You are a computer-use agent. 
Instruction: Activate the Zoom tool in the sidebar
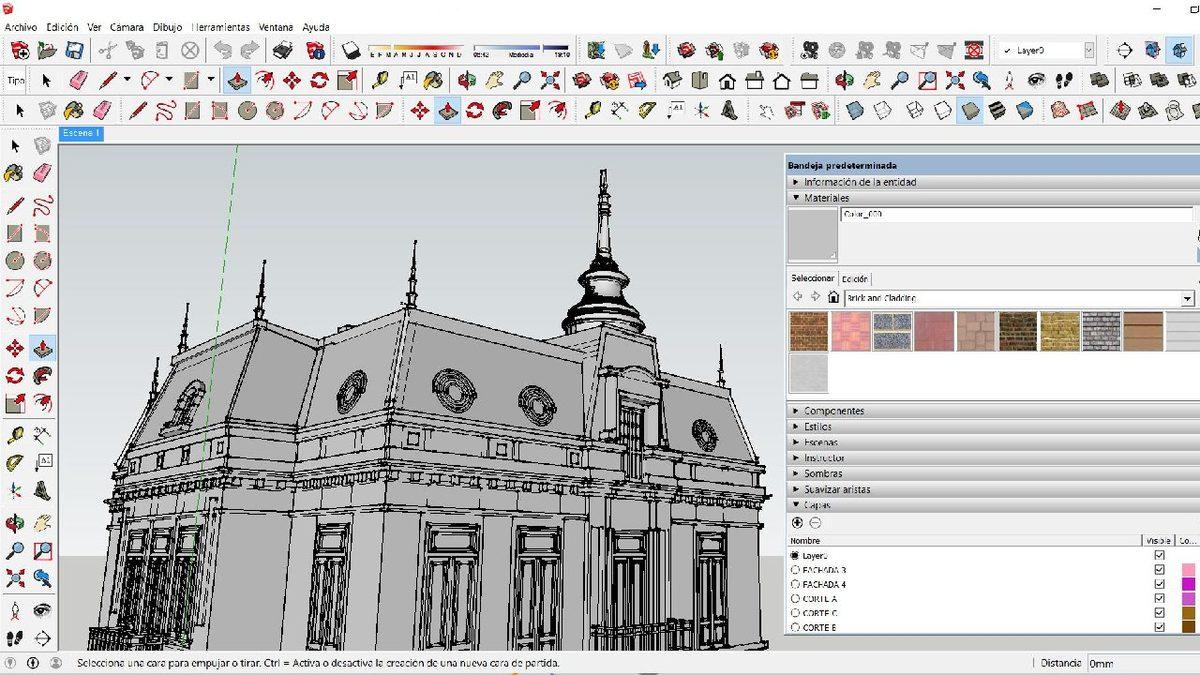tap(15, 550)
